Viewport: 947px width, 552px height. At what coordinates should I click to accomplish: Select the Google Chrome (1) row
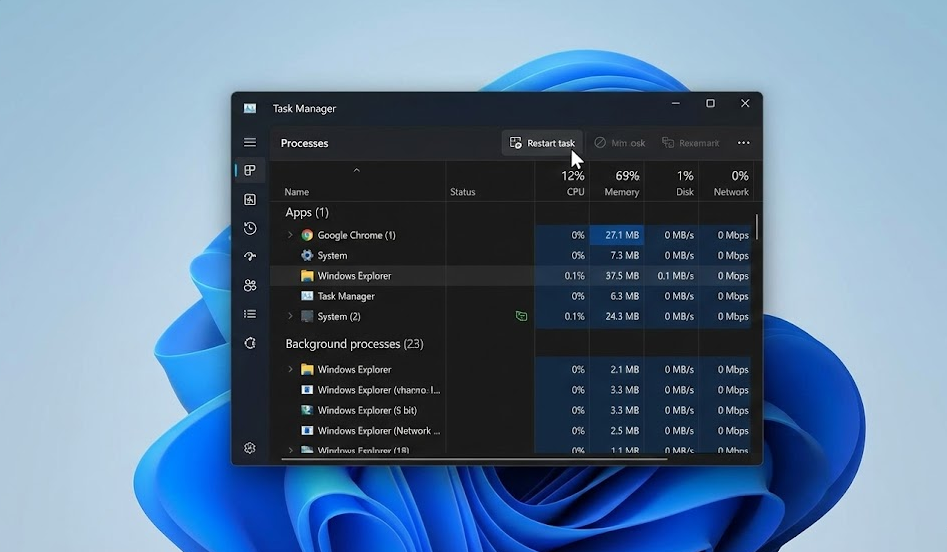point(510,235)
